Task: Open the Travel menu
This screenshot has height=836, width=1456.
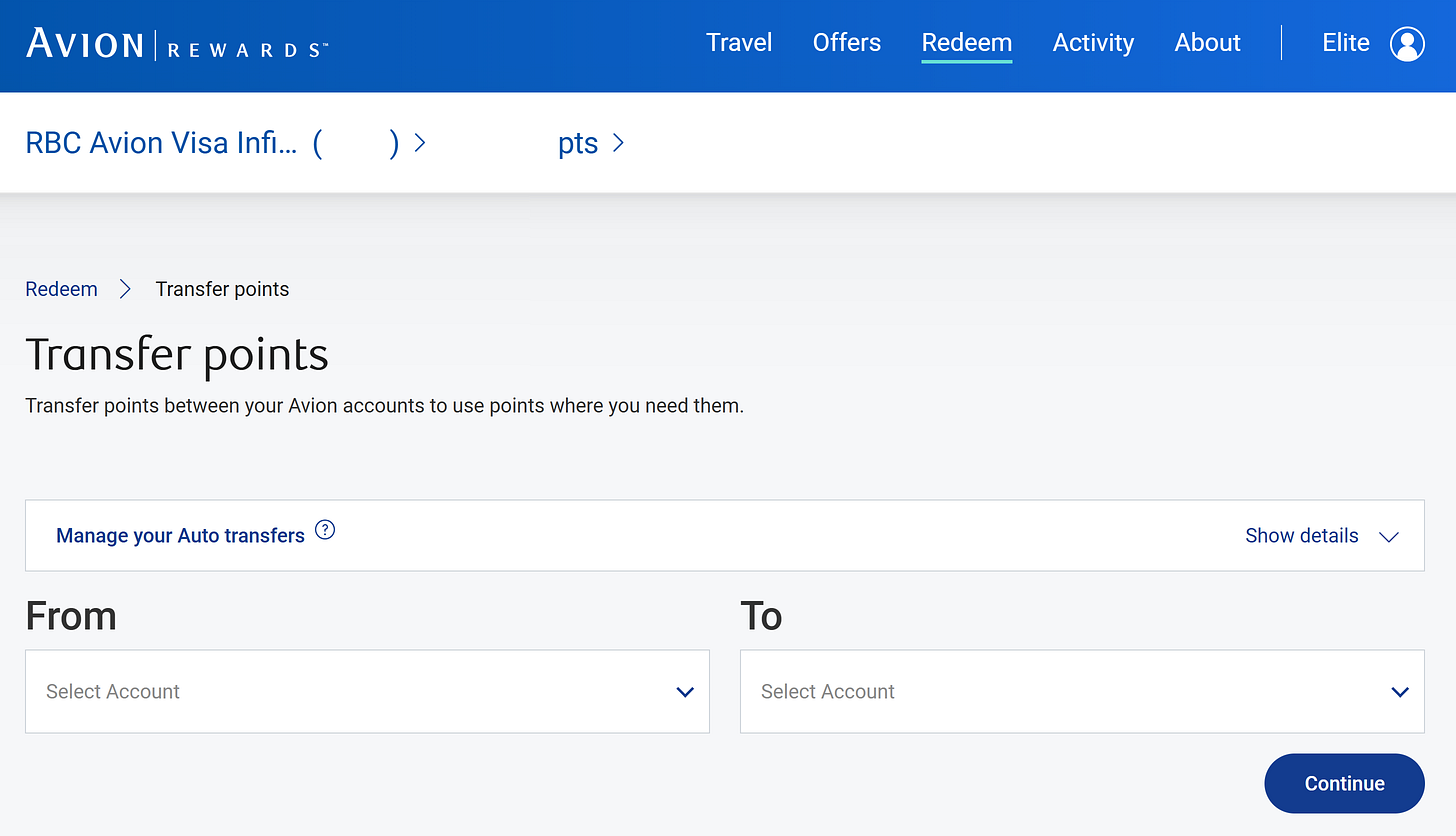Action: (x=739, y=43)
